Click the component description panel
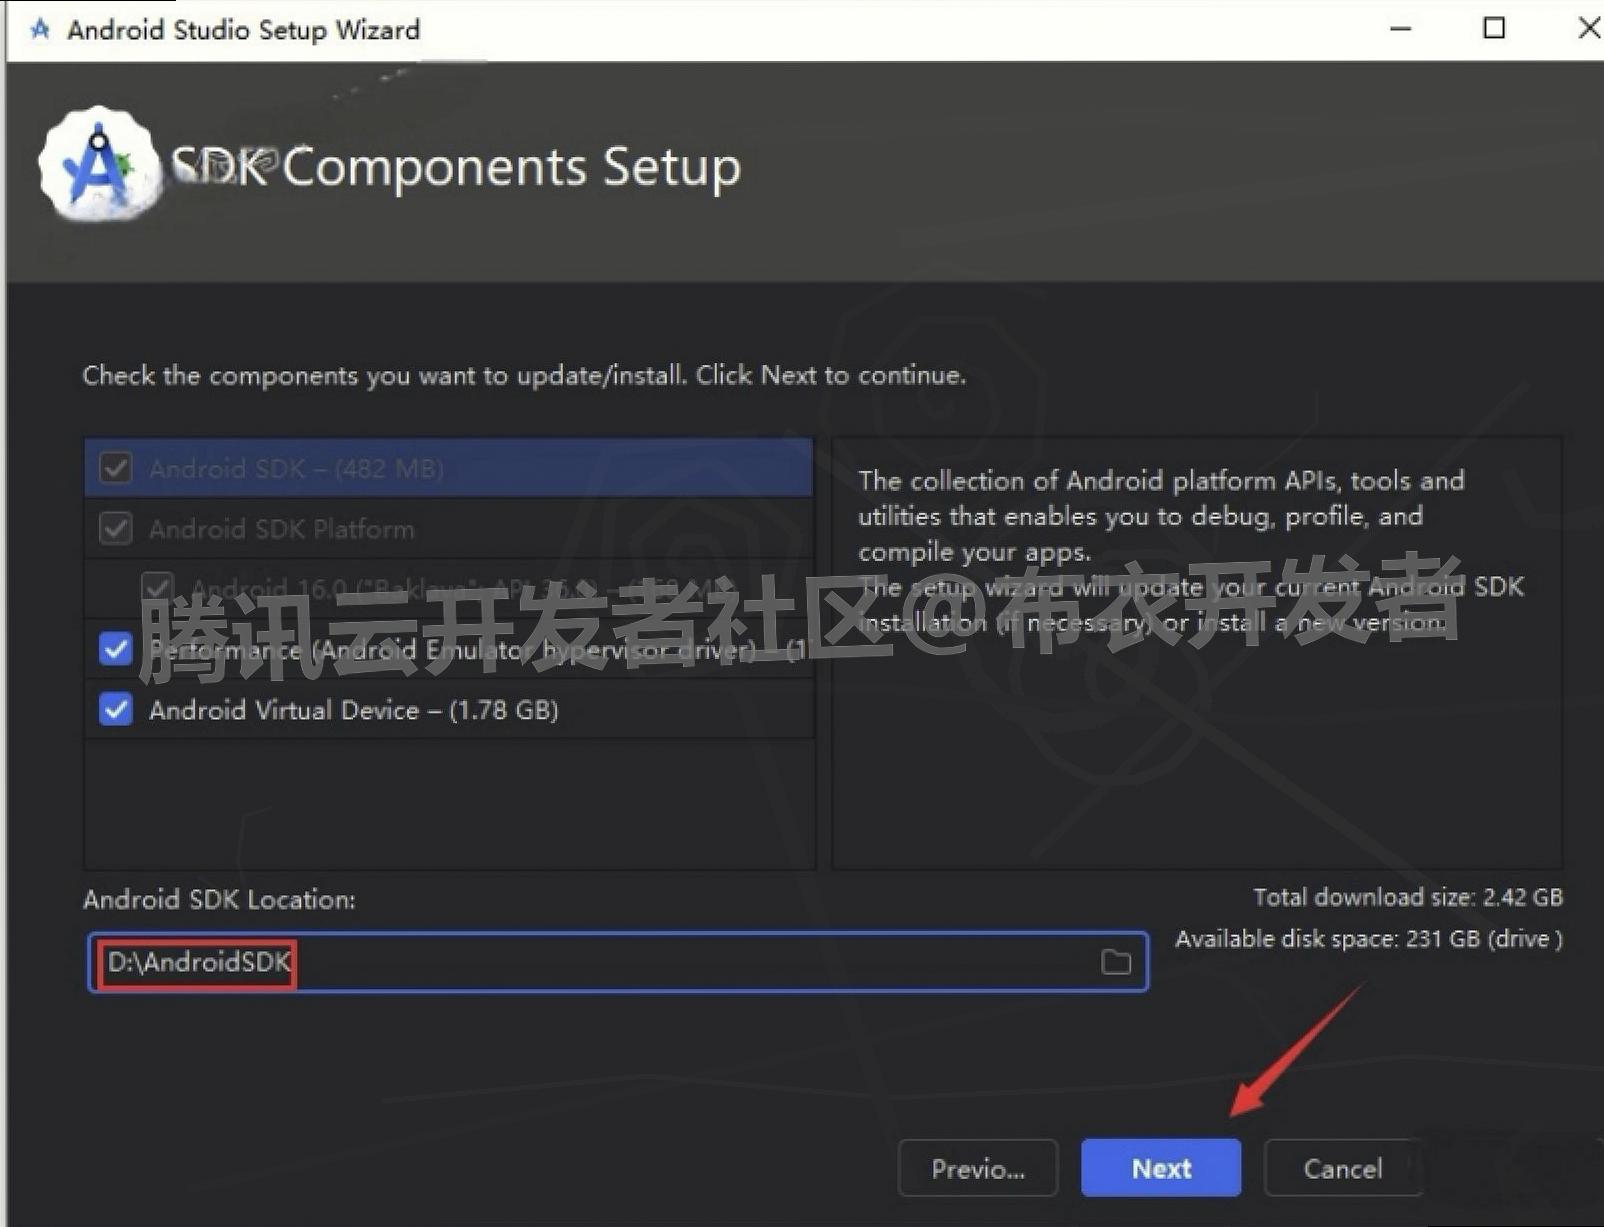This screenshot has width=1604, height=1227. [1195, 650]
